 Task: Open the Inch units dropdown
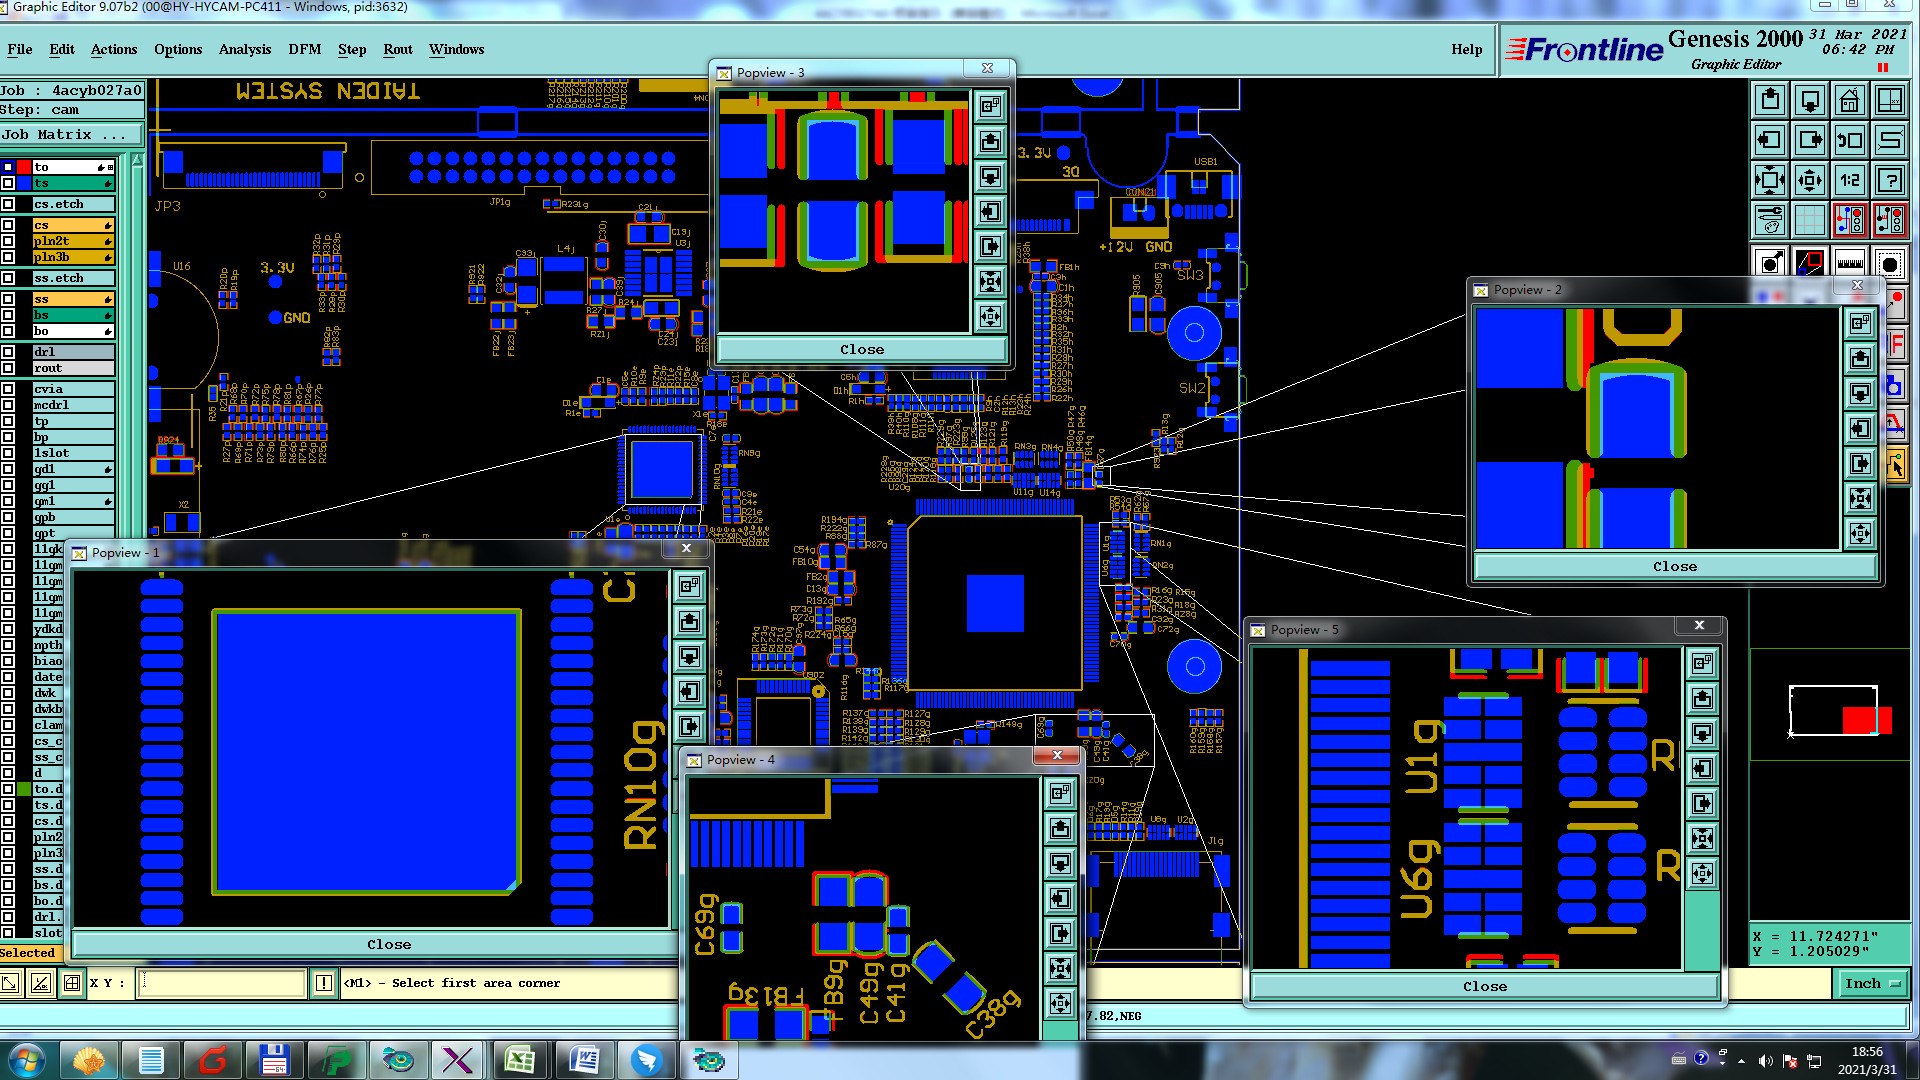[x=1871, y=983]
